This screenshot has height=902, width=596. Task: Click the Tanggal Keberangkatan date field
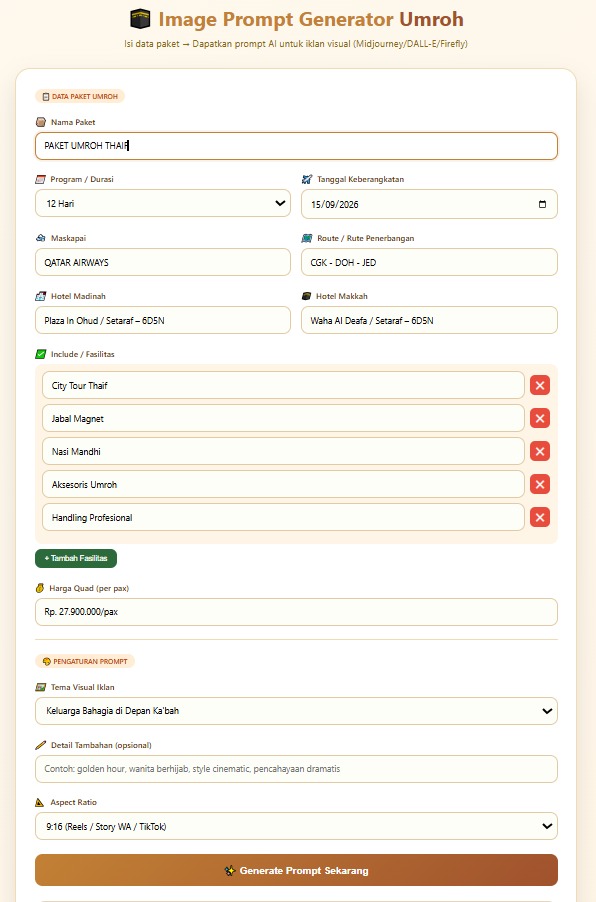tap(429, 204)
